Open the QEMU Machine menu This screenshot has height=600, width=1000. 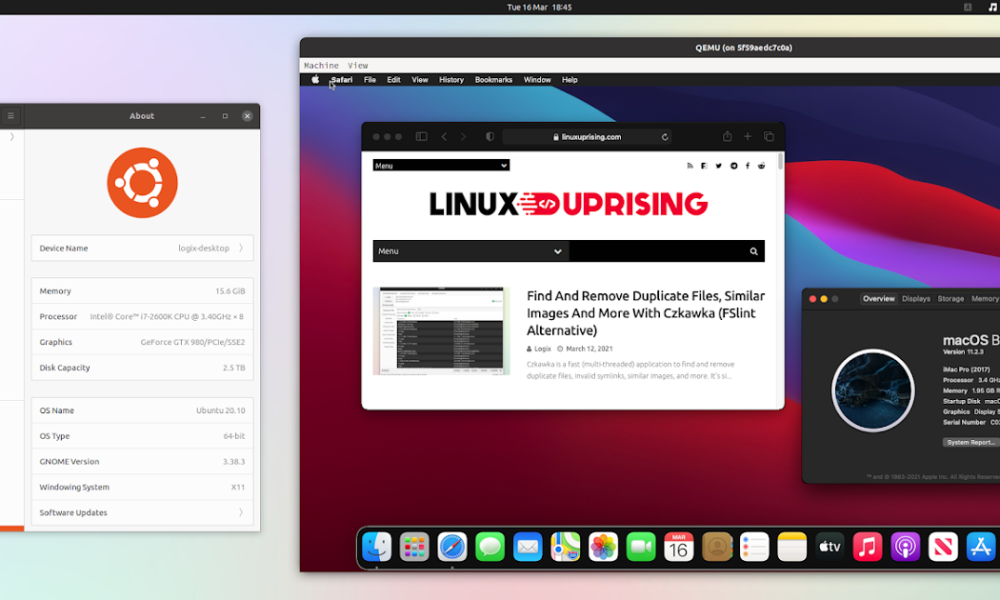321,66
